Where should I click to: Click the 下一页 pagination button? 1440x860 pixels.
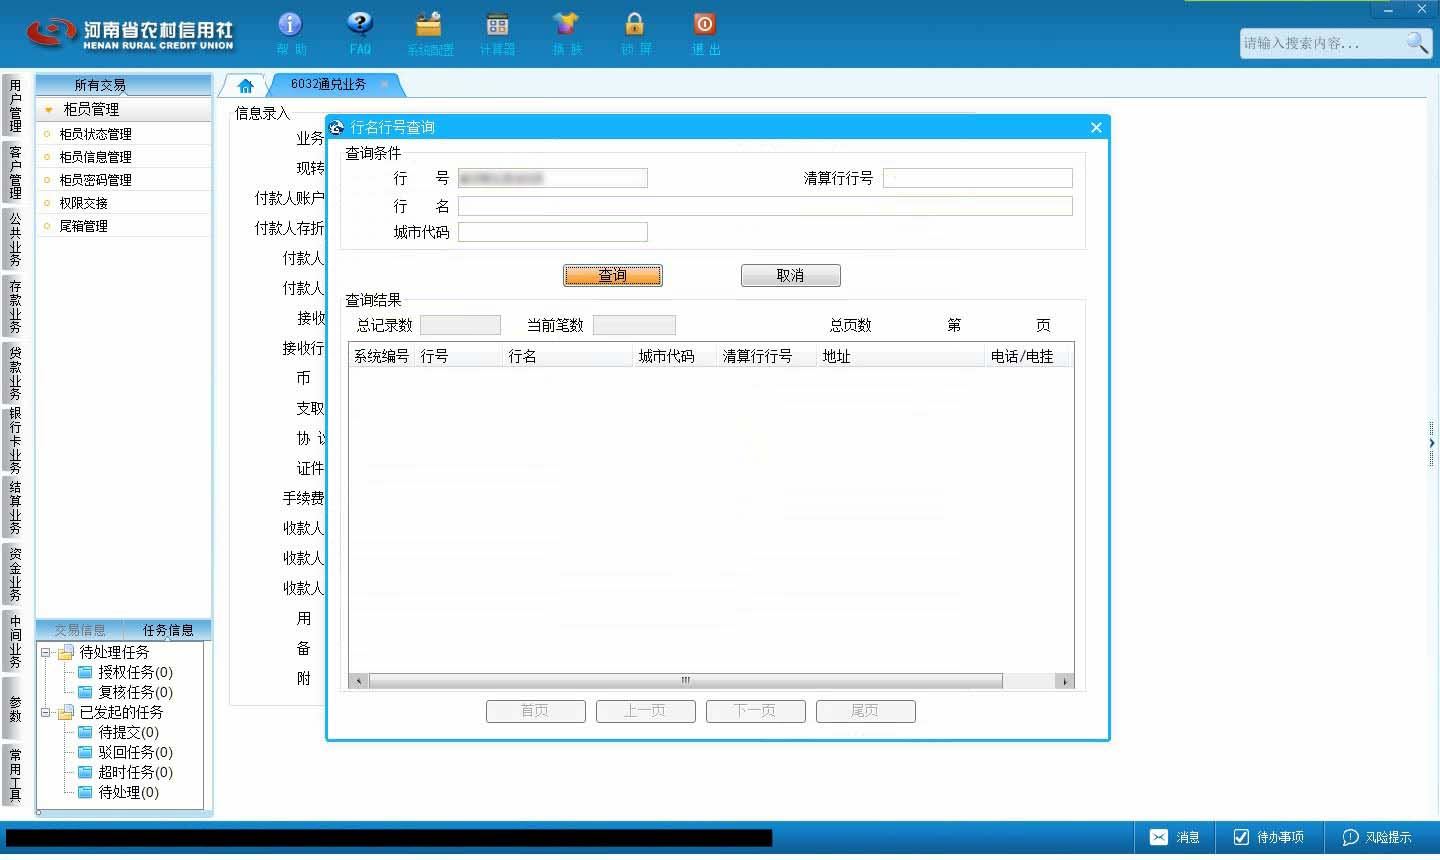point(755,710)
